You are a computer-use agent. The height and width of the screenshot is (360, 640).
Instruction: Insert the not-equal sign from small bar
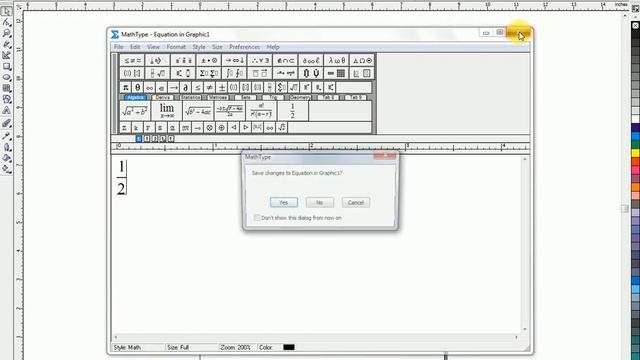point(209,87)
